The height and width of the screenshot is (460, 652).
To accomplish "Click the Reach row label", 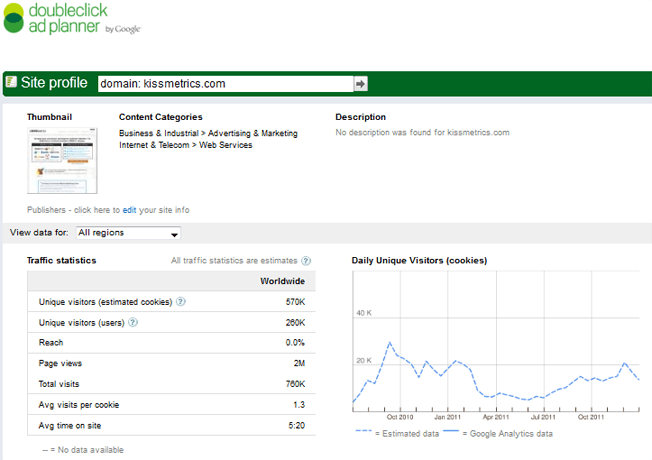I will [51, 343].
